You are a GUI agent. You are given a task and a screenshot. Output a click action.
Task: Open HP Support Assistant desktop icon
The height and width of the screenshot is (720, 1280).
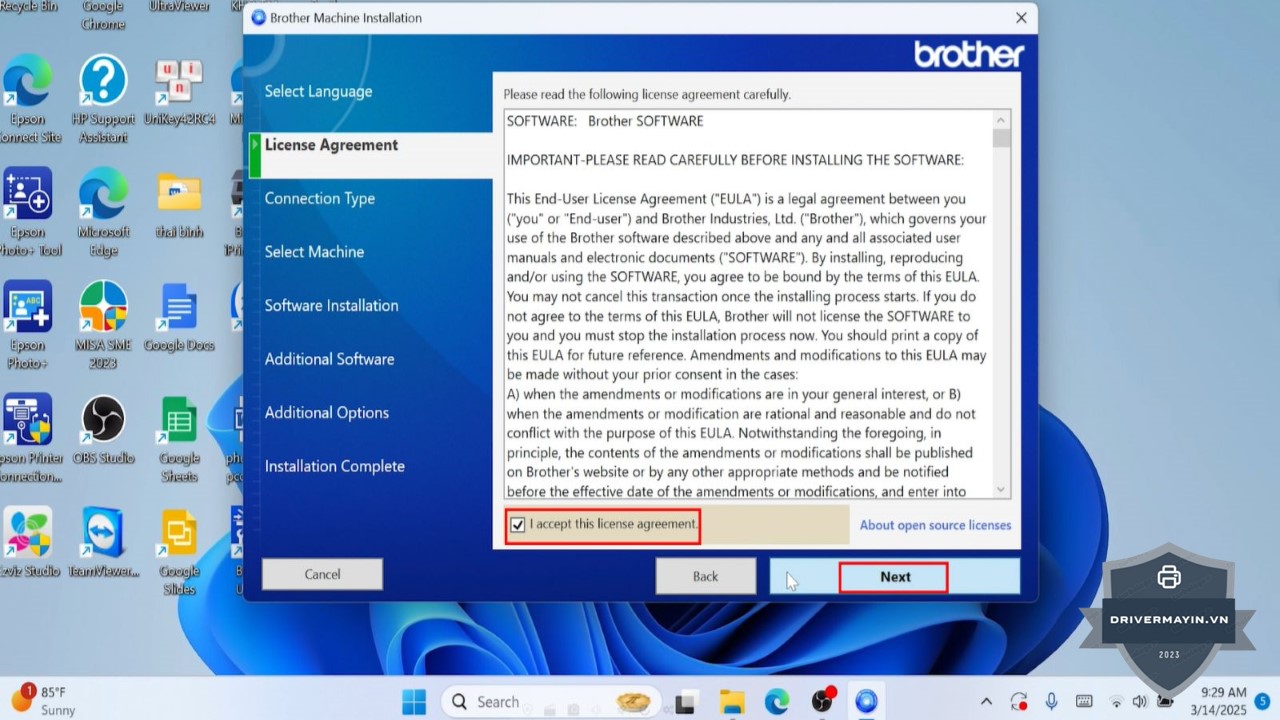coord(104,83)
